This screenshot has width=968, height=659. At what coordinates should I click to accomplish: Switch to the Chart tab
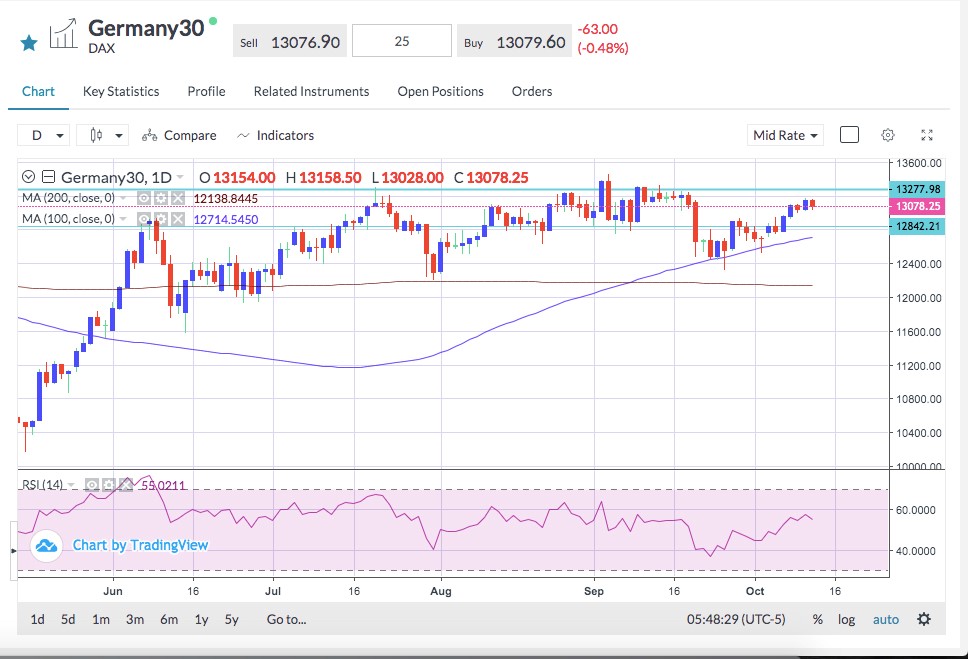[38, 91]
